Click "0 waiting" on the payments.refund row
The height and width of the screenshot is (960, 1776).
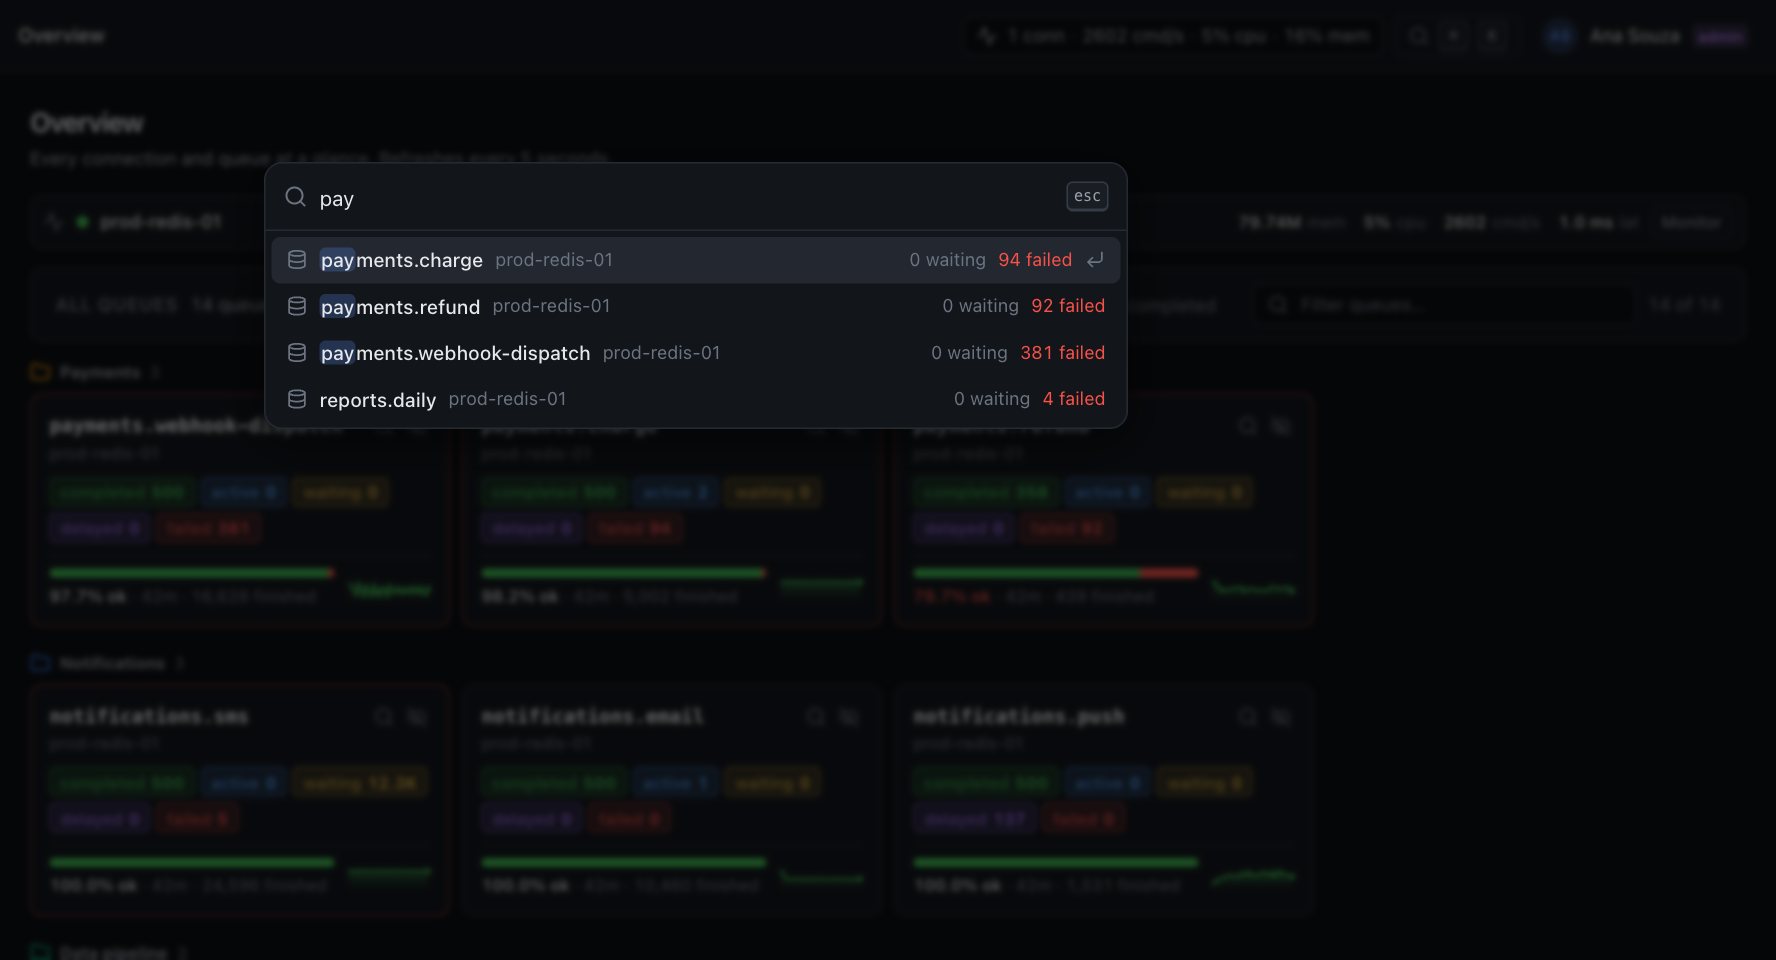pyautogui.click(x=980, y=306)
